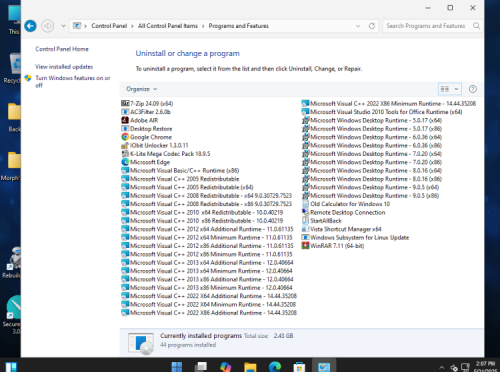Open Control Panel Home link

coord(62,49)
